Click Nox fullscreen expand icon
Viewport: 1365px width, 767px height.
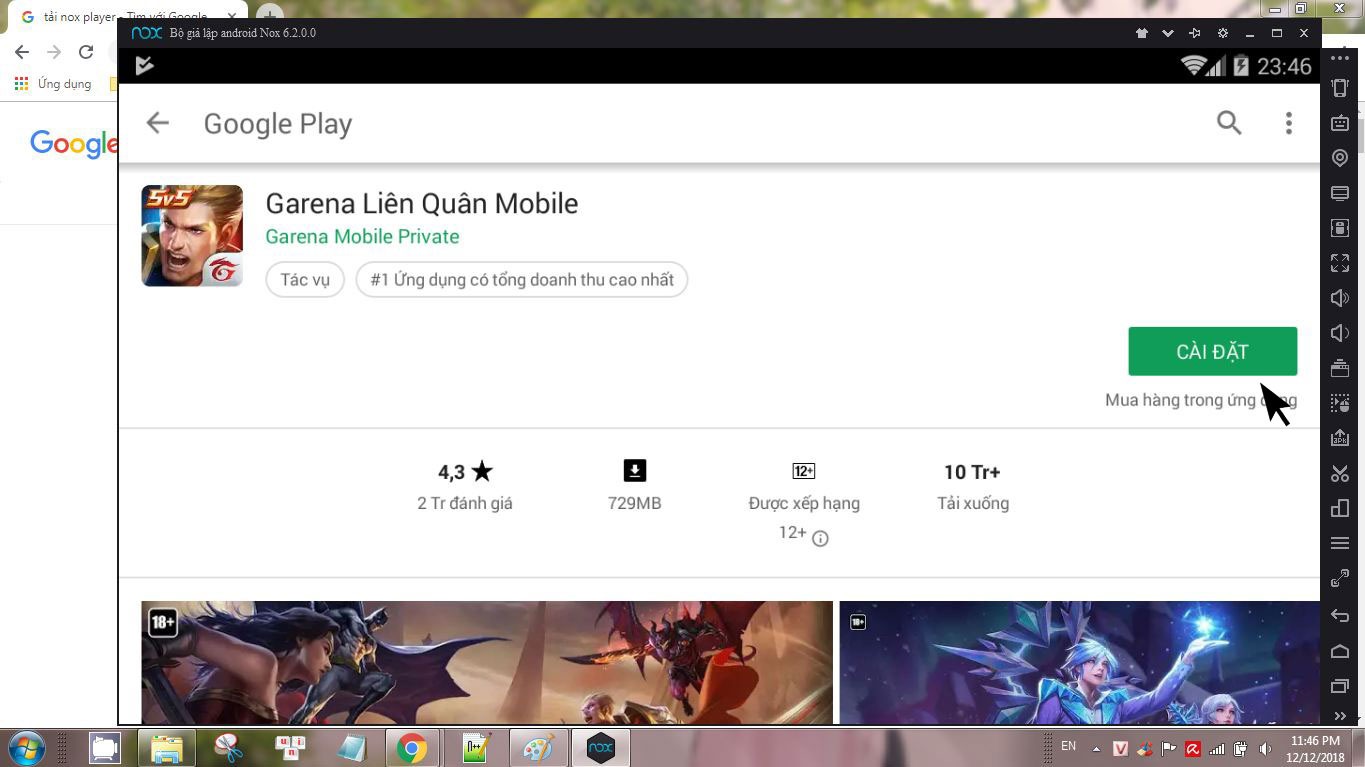tap(1340, 263)
